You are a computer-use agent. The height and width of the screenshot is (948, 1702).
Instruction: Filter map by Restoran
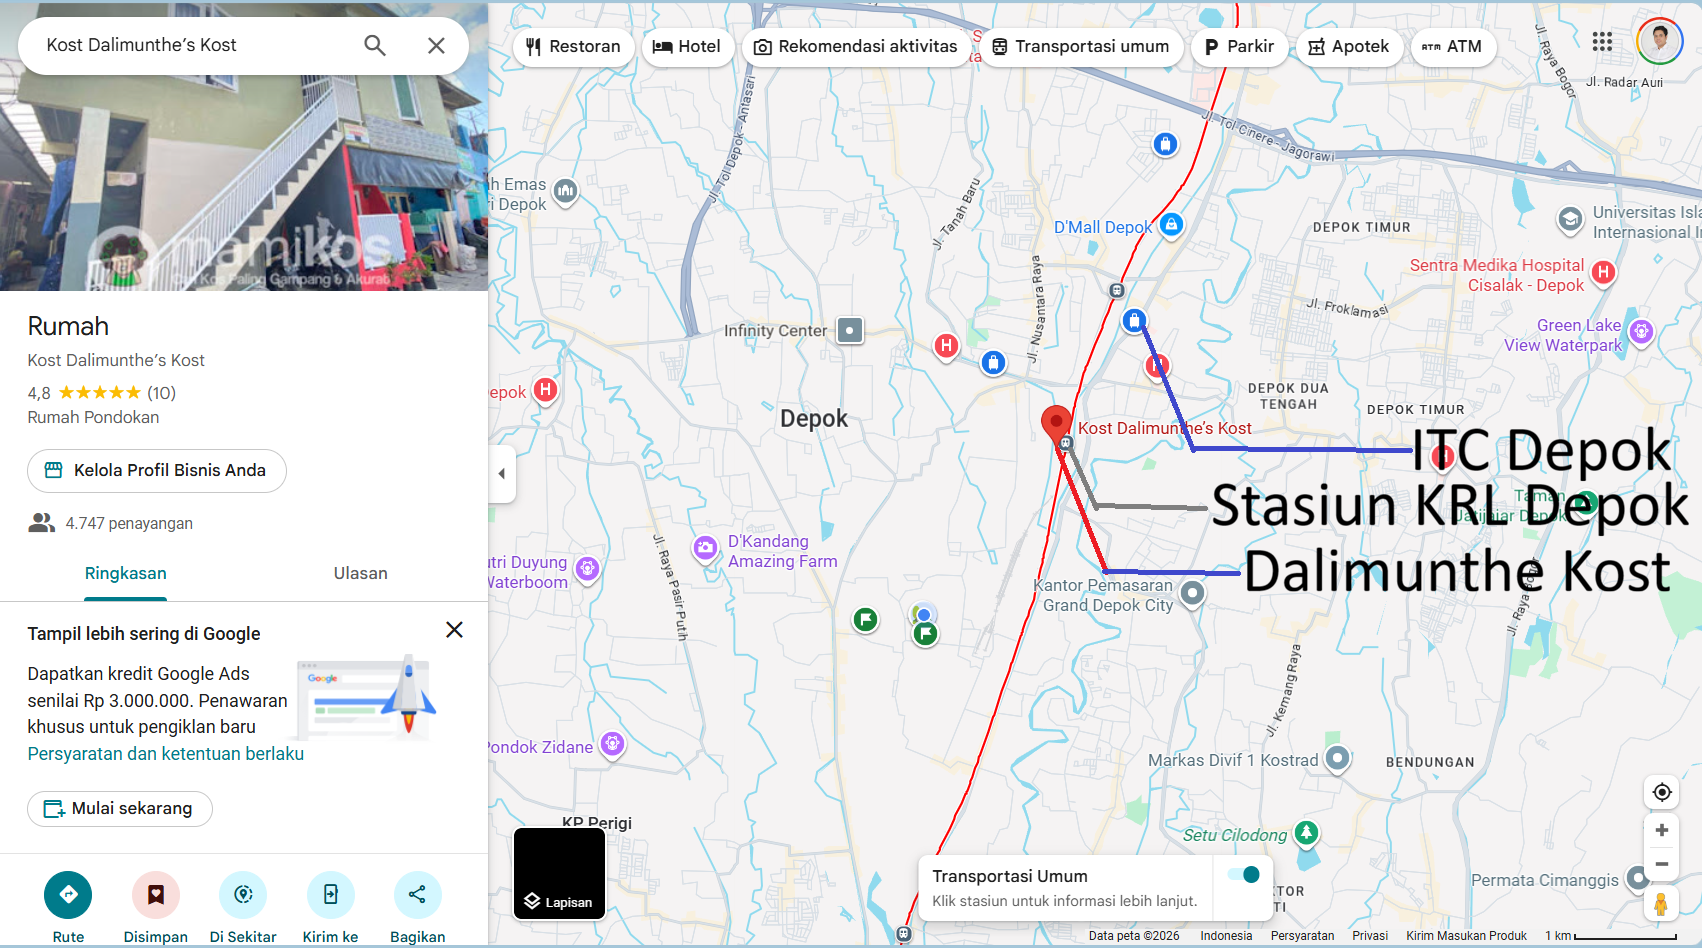pyautogui.click(x=573, y=47)
